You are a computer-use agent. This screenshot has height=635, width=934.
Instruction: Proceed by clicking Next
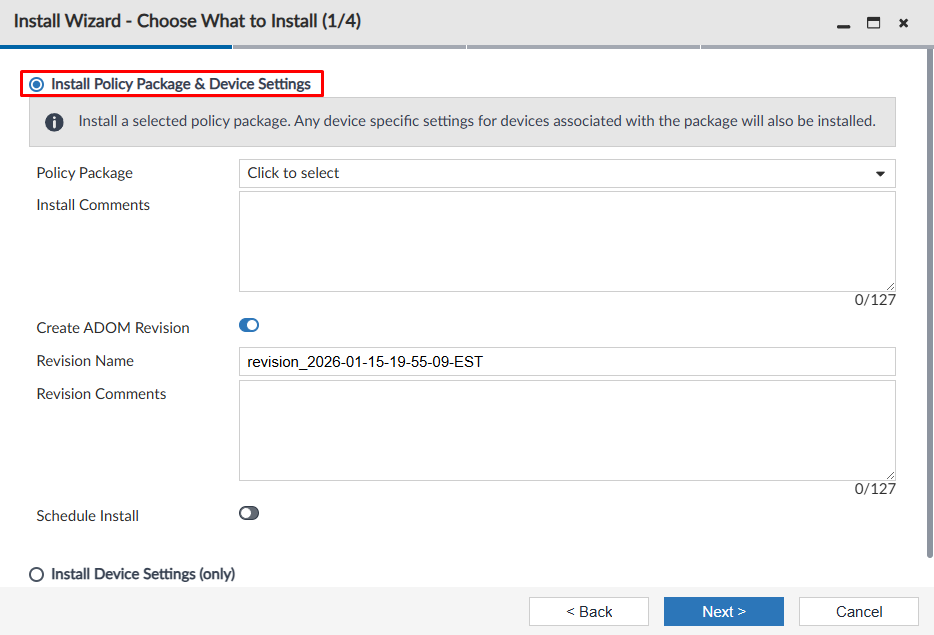tap(723, 611)
